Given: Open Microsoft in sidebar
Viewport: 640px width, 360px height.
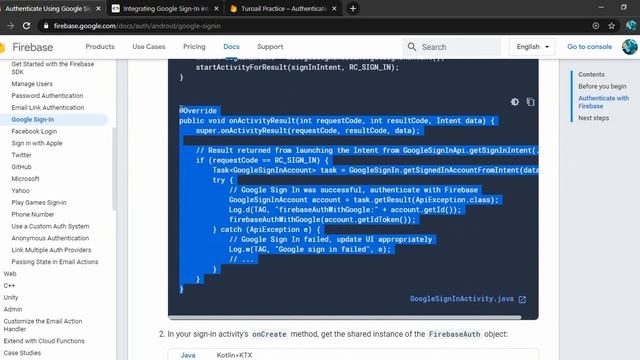Looking at the screenshot, I should click(x=25, y=178).
